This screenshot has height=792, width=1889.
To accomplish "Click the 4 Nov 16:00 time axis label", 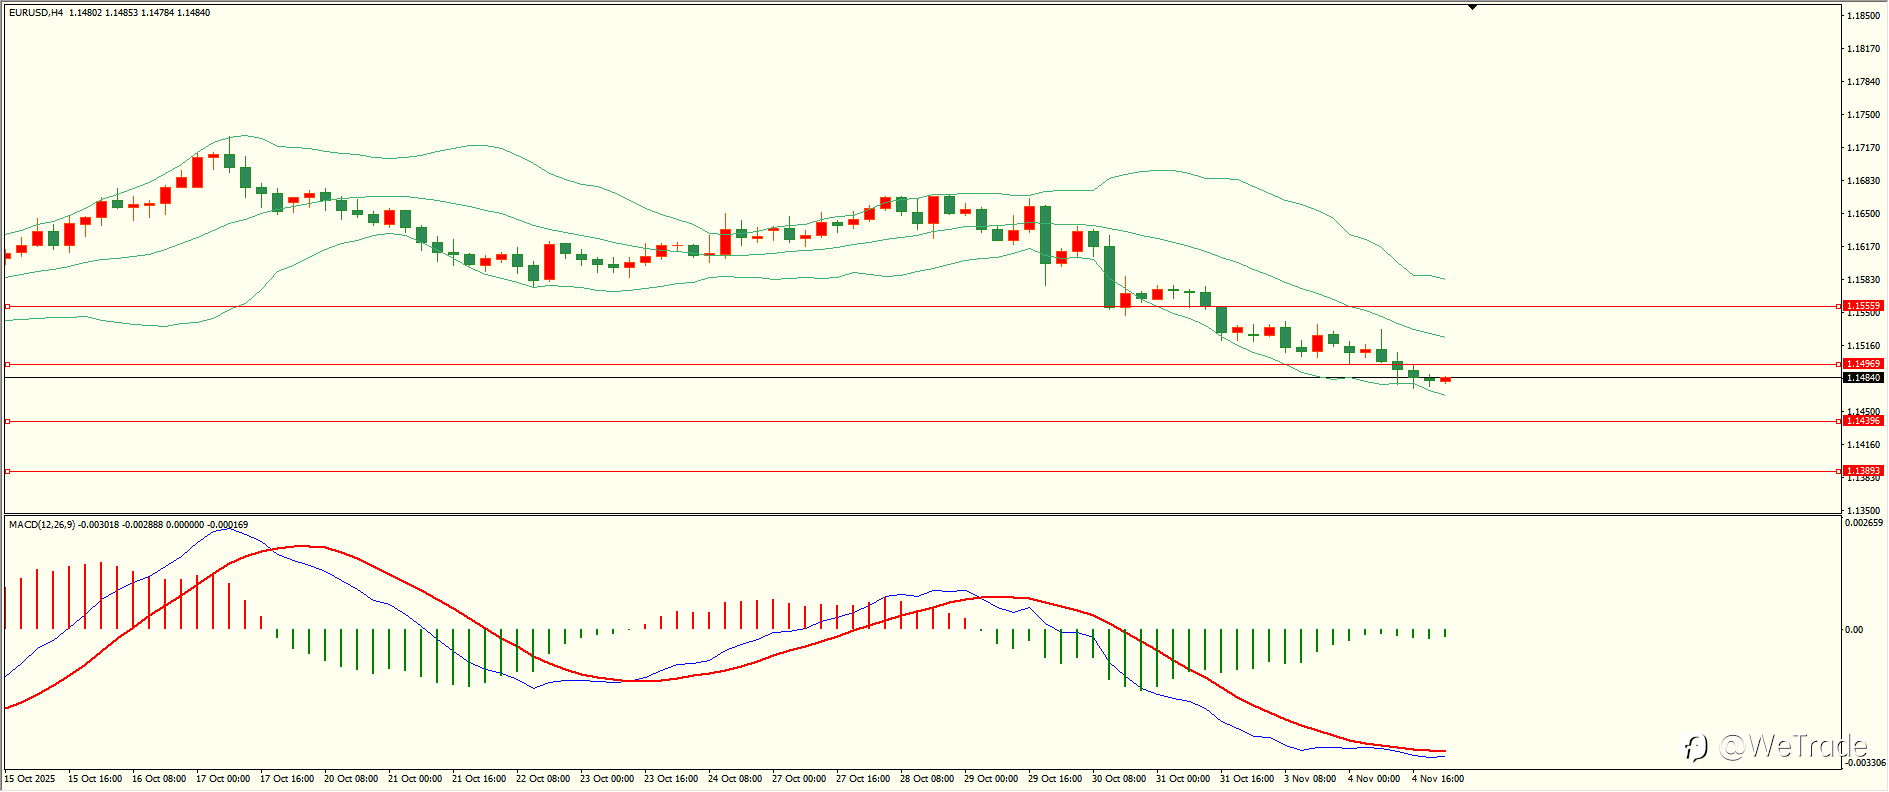I will coord(1437,779).
